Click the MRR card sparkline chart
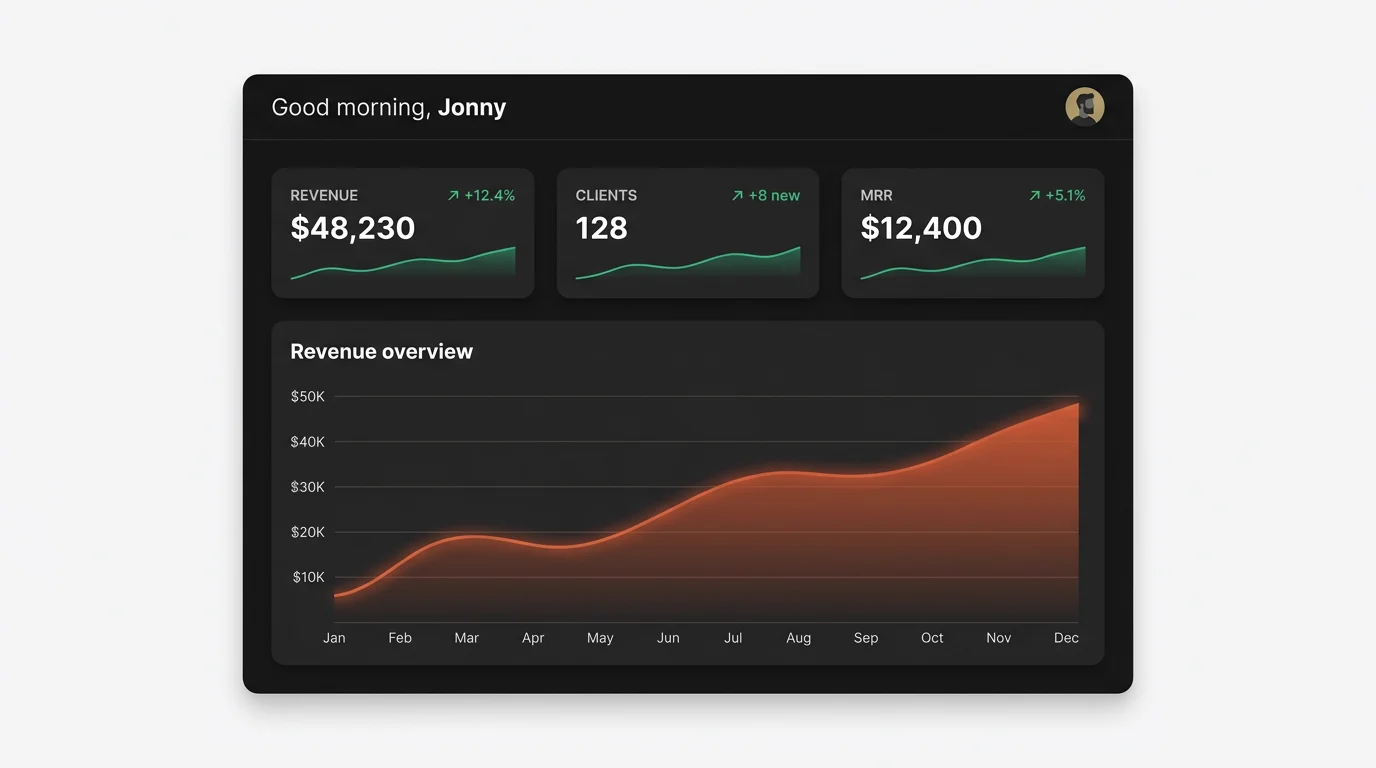 click(973, 263)
